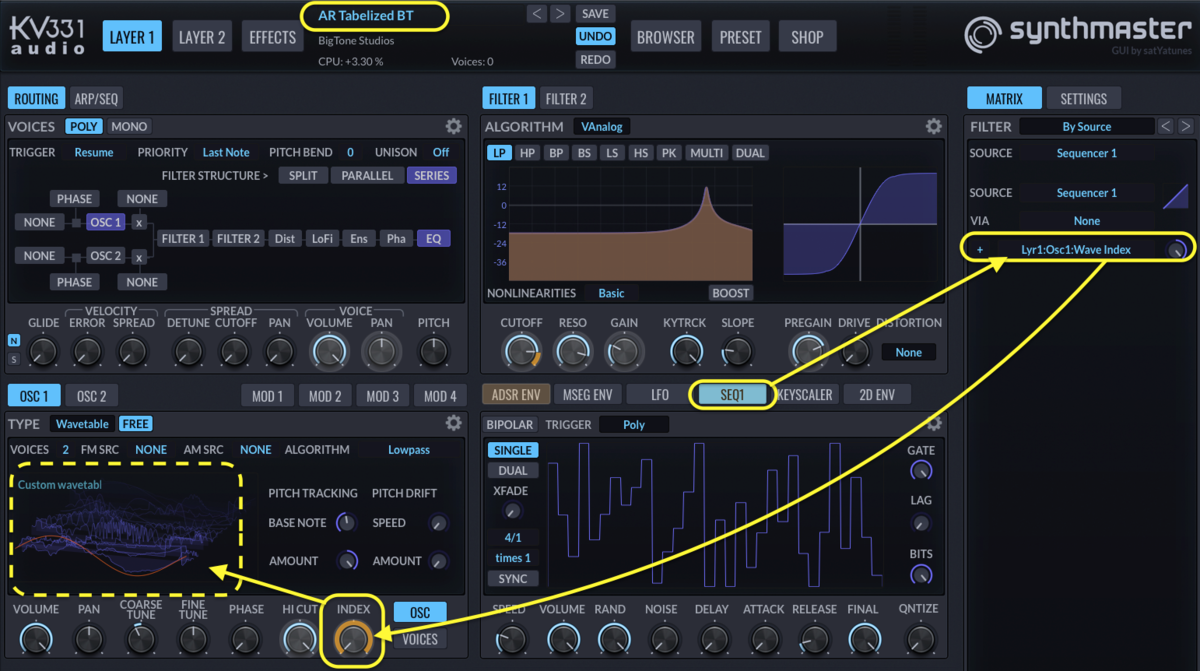The image size is (1200, 671).
Task: Toggle the sequencer SYNC button
Action: pos(513,578)
